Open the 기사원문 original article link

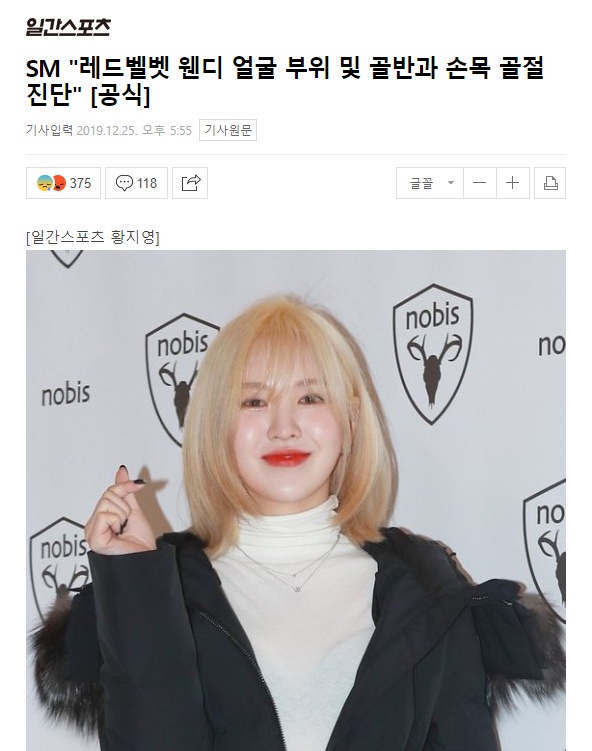click(x=228, y=130)
